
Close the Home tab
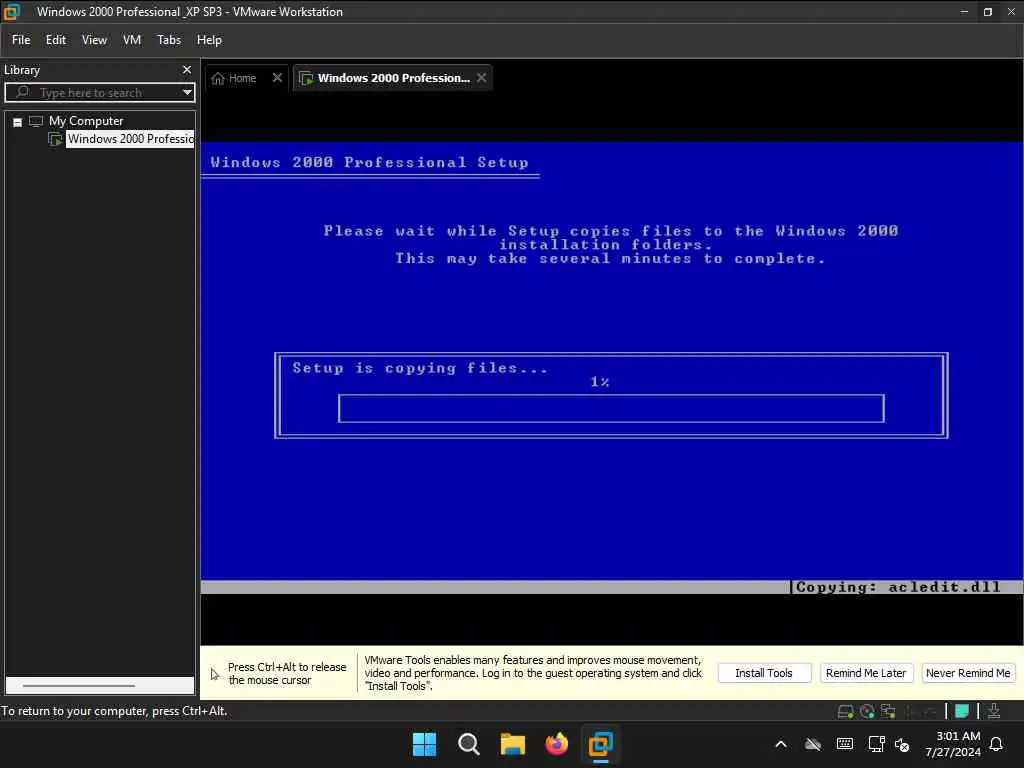(277, 78)
